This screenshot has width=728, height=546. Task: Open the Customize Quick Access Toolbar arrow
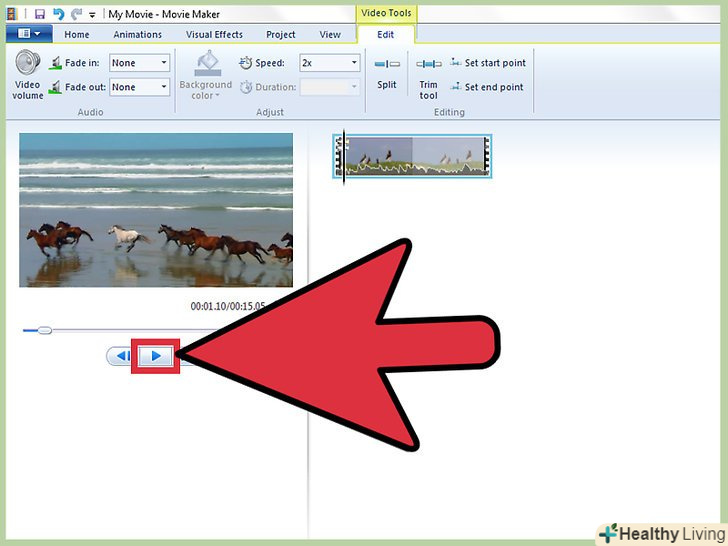pos(92,15)
